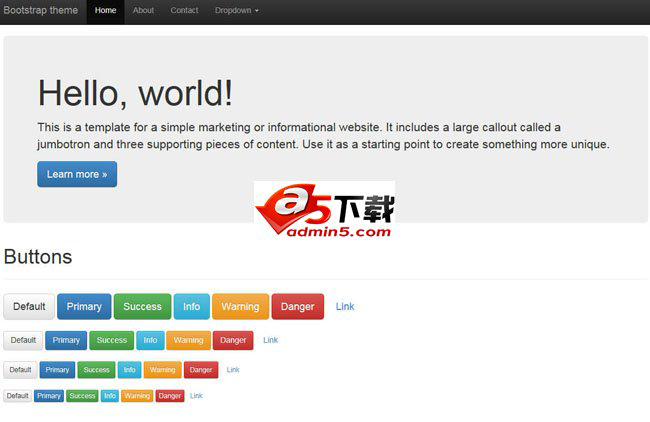Select the second-largest Success button
Viewport: 650px width, 422px height.
click(x=112, y=340)
